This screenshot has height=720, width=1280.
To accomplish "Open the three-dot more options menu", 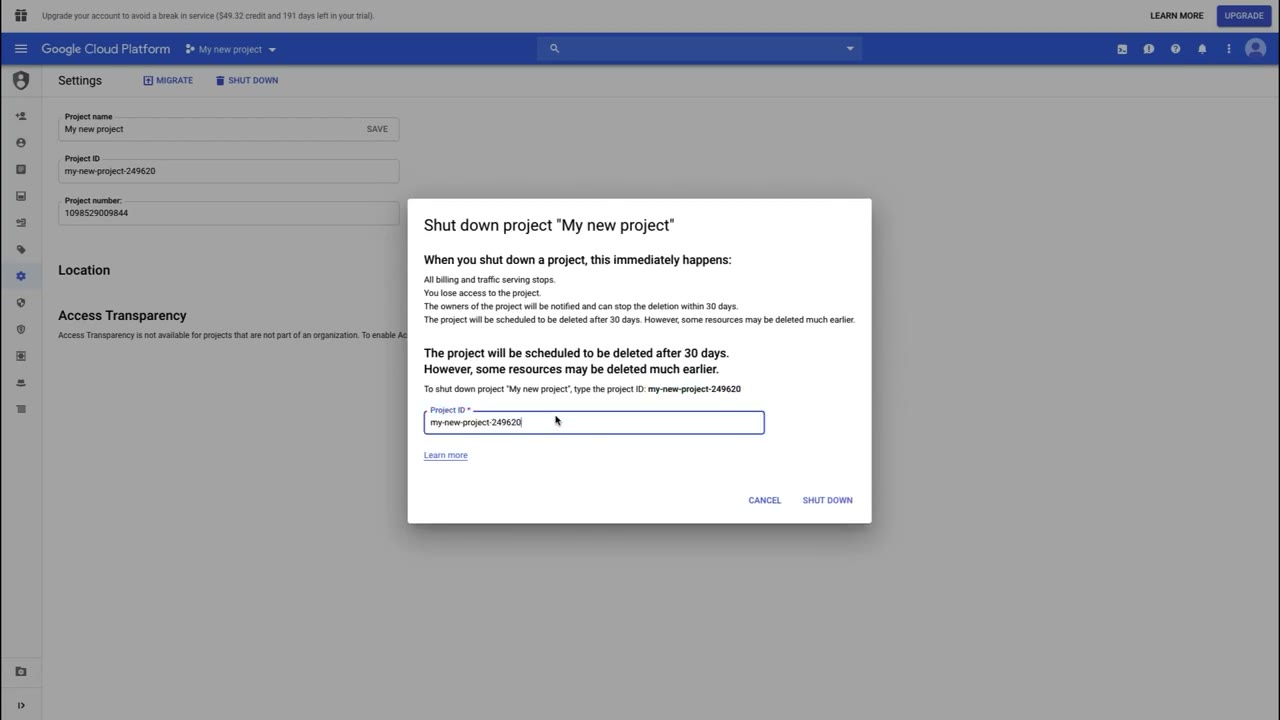I will pos(1229,49).
